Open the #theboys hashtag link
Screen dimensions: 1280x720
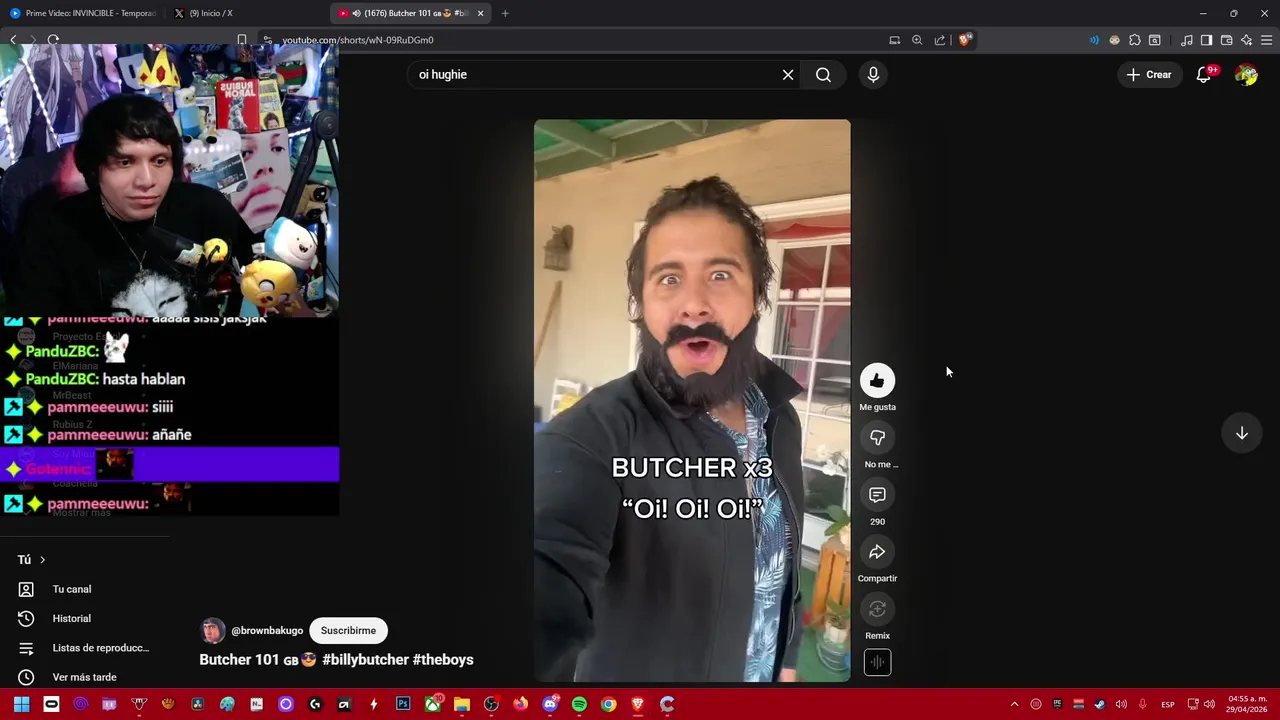[x=443, y=660]
